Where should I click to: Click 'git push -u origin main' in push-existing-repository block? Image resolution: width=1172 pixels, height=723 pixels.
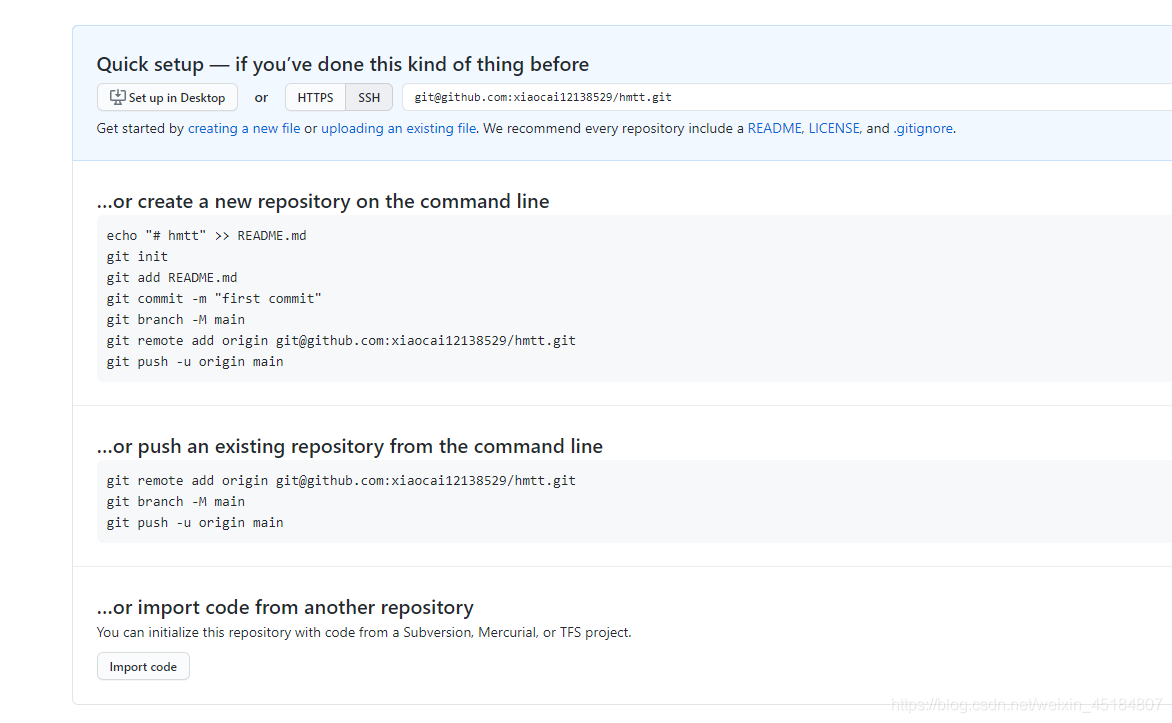click(x=194, y=522)
